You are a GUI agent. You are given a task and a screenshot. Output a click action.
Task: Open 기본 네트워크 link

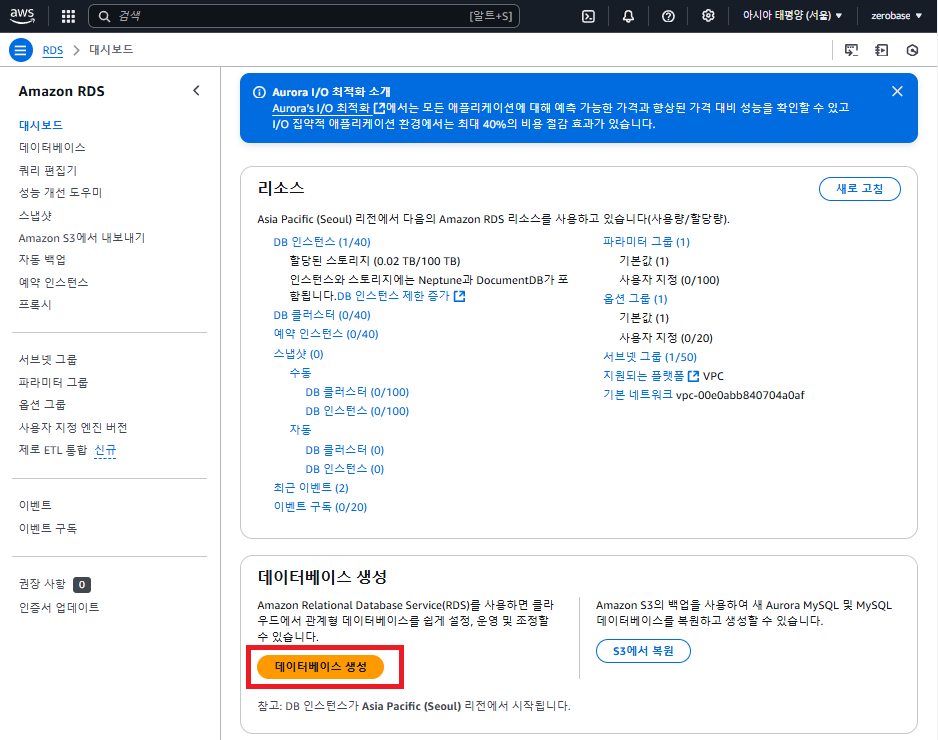click(x=637, y=395)
